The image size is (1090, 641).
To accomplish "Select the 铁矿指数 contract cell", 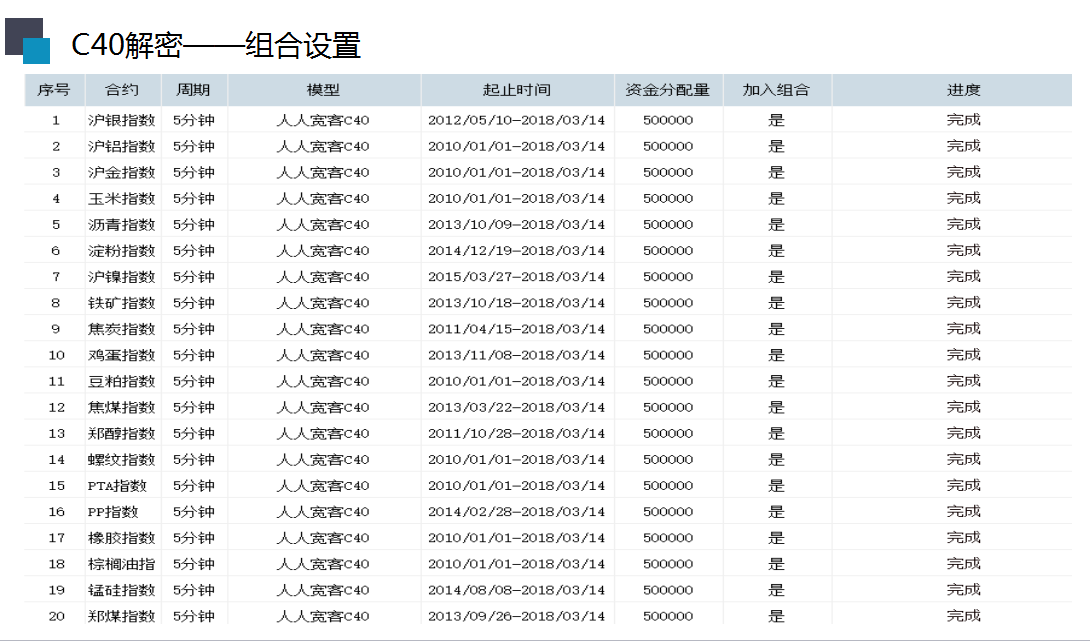I will (122, 303).
